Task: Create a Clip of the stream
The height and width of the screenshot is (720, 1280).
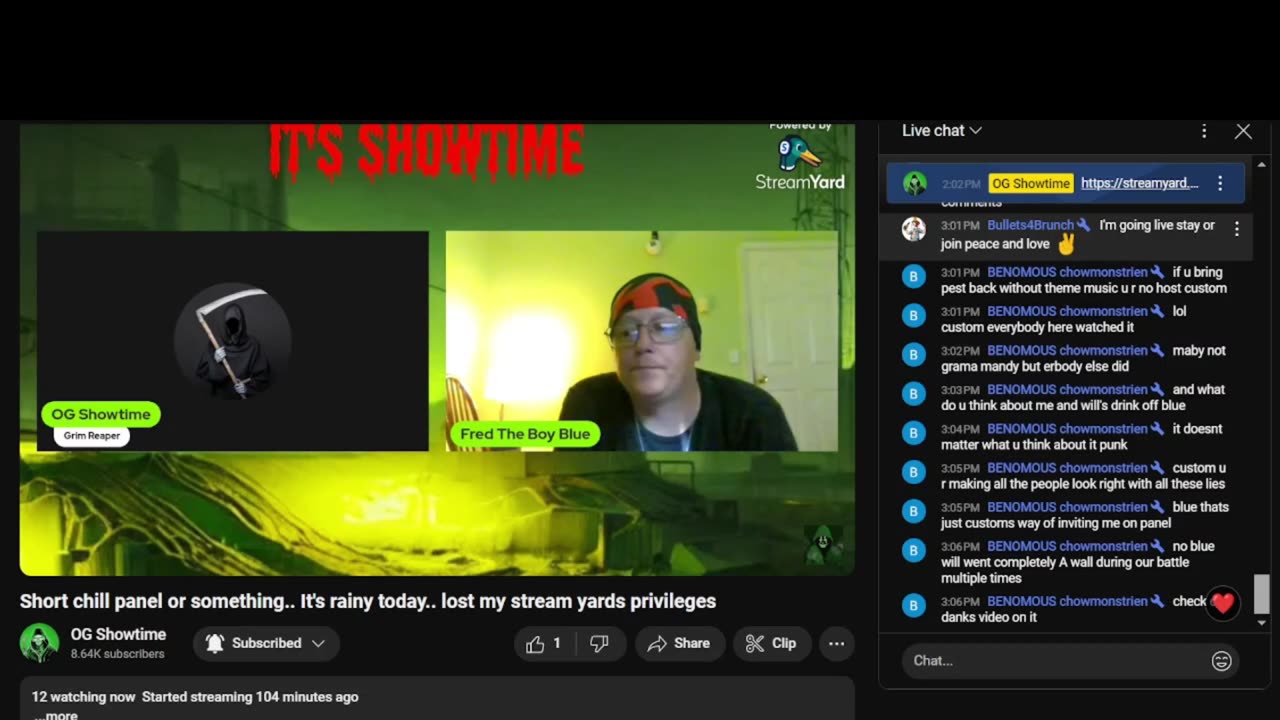Action: [771, 644]
